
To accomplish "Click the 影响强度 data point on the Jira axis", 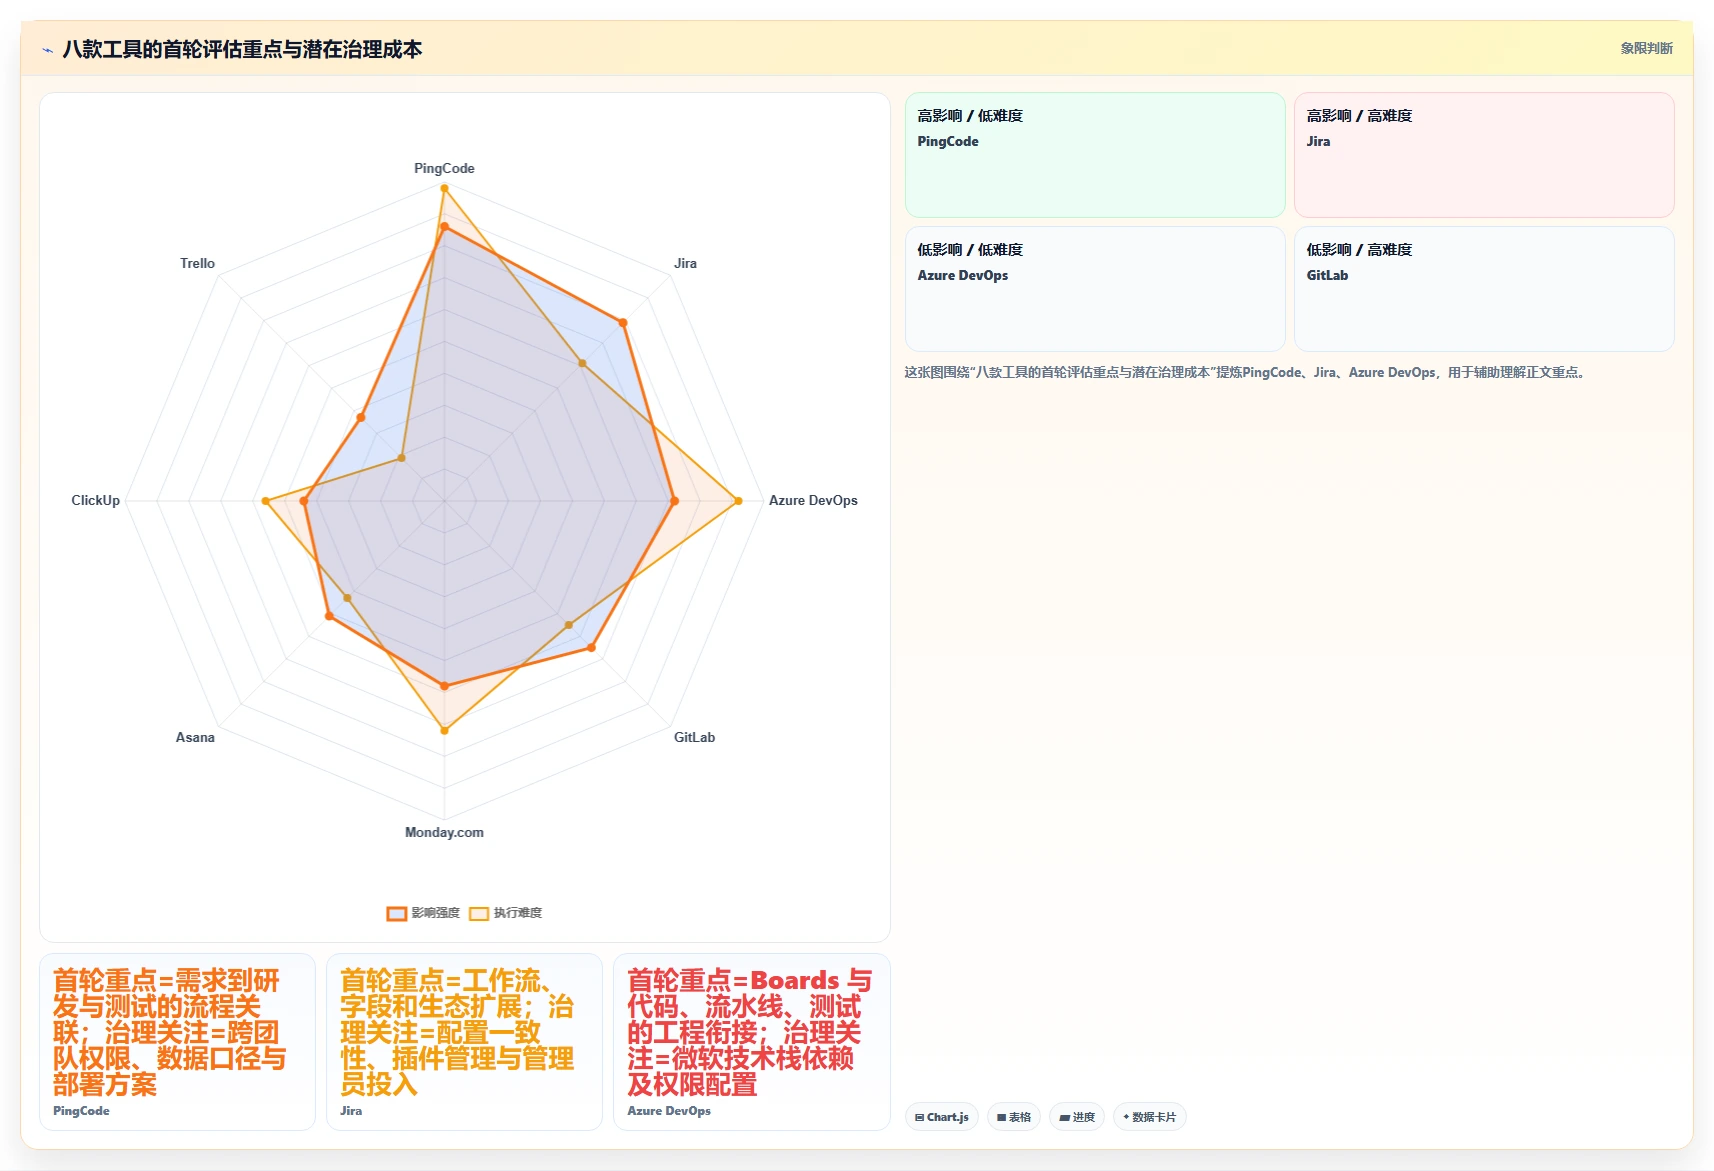I will pyautogui.click(x=623, y=323).
